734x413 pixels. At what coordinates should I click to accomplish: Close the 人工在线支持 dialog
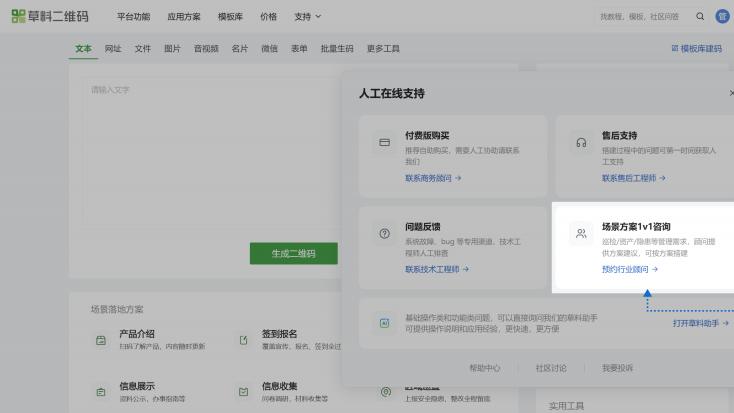[x=731, y=93]
